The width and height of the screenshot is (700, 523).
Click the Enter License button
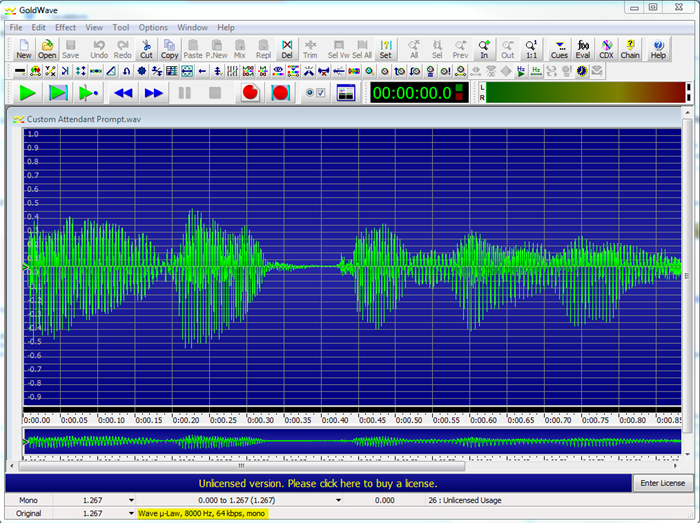(x=661, y=483)
